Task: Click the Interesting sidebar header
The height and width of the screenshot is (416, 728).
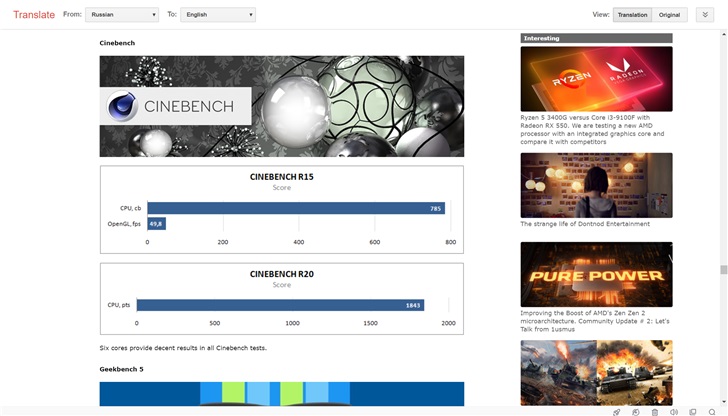Action: click(596, 38)
